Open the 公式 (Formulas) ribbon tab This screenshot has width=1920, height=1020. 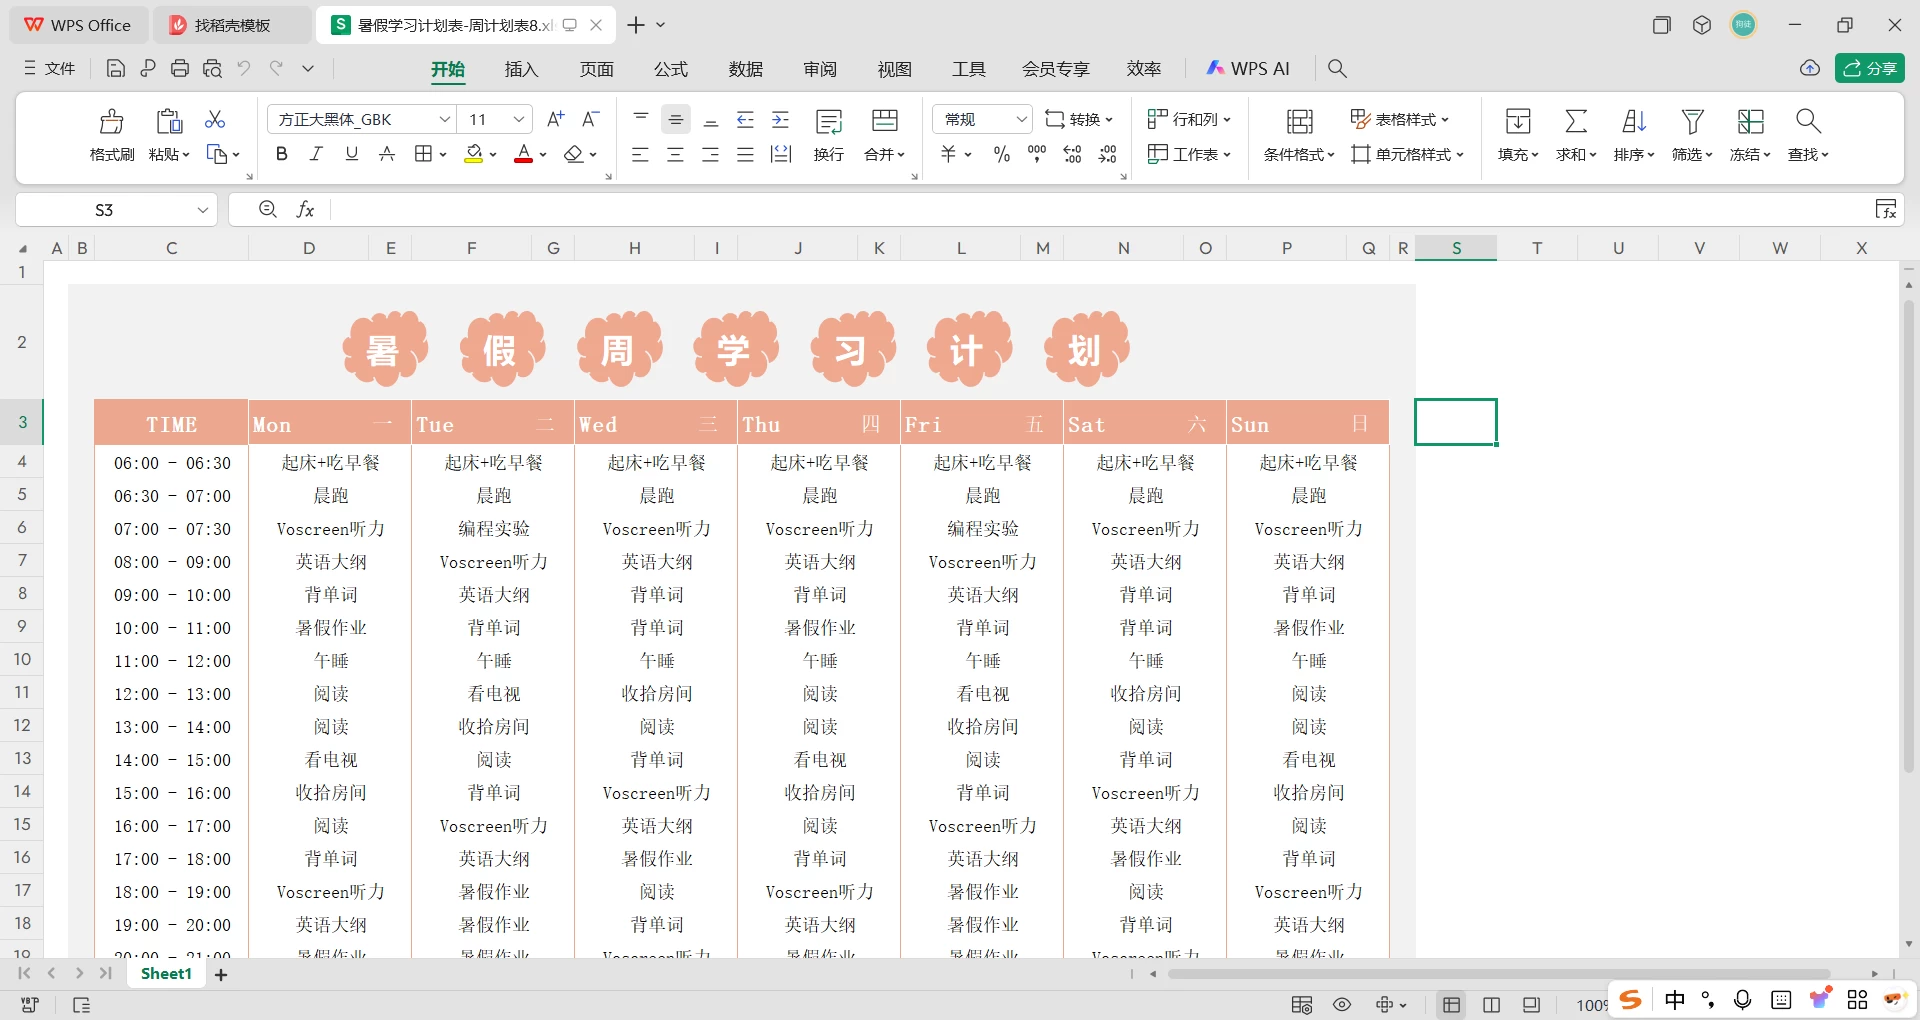(671, 69)
